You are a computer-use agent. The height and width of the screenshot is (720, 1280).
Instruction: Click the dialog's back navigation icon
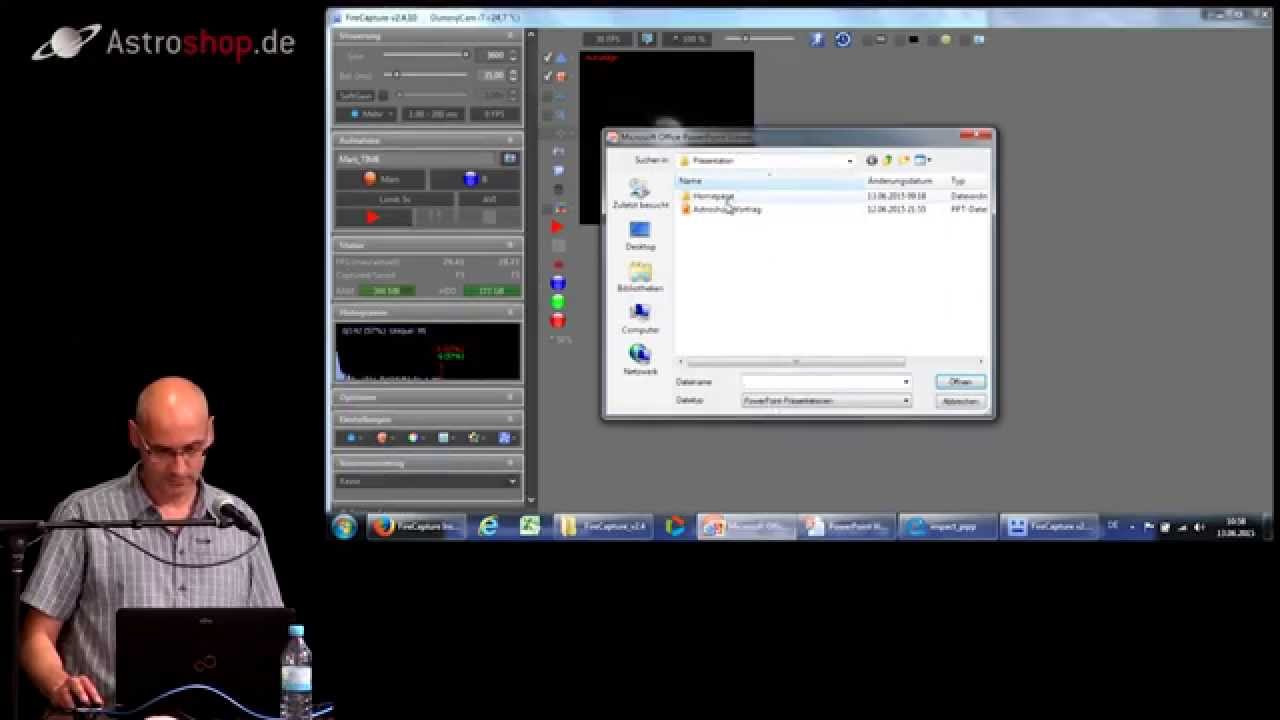(x=871, y=160)
